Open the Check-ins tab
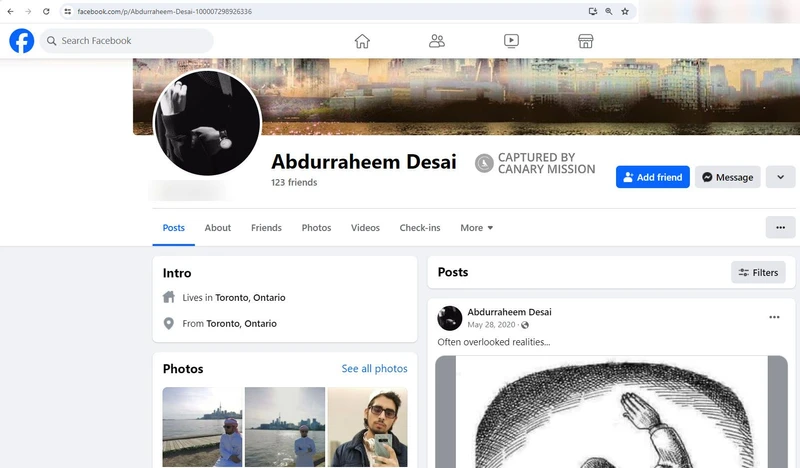 click(420, 228)
